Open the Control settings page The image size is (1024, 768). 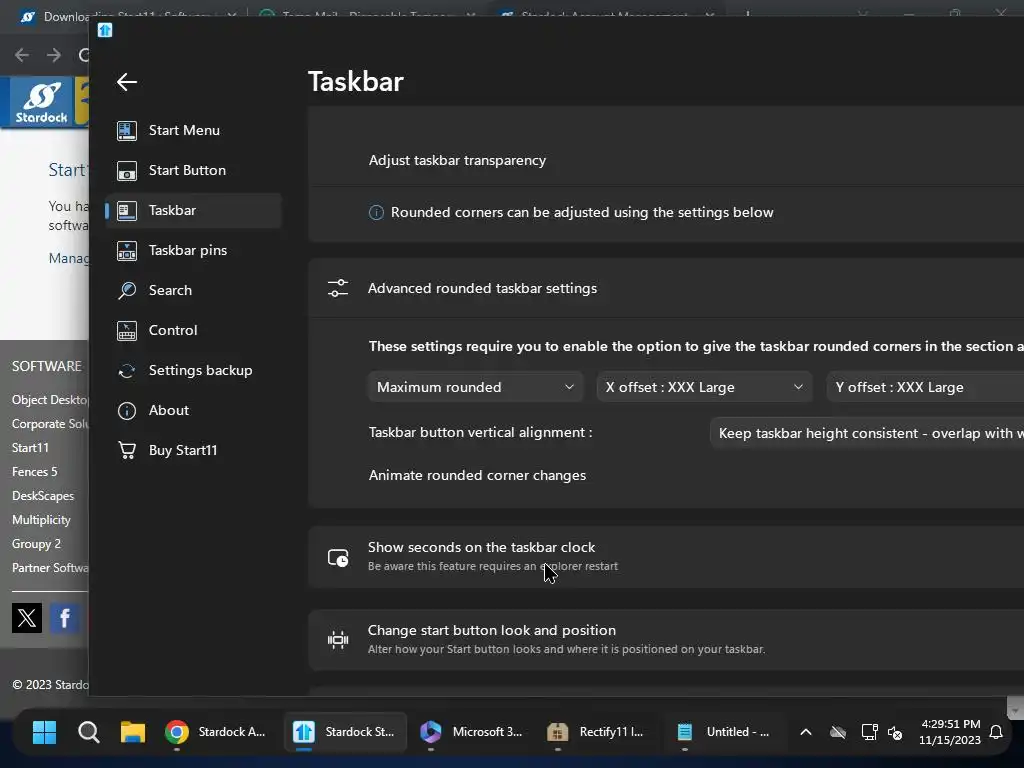click(x=193, y=330)
